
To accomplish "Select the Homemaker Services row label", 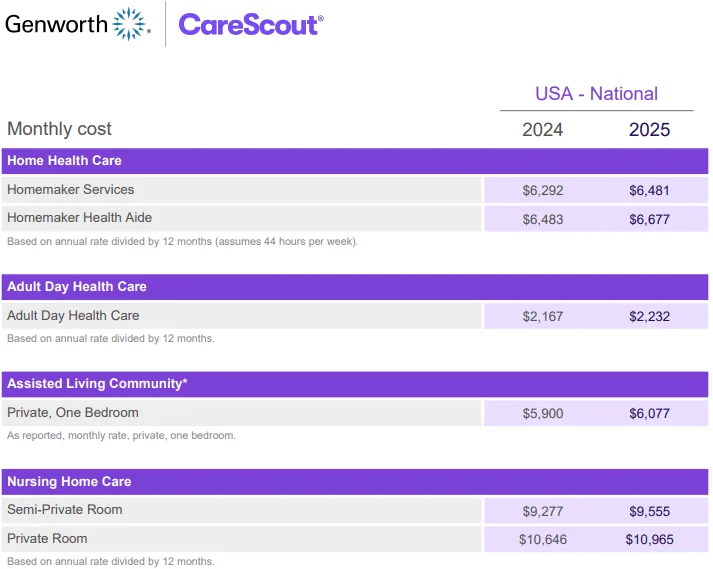I will click(x=70, y=190).
